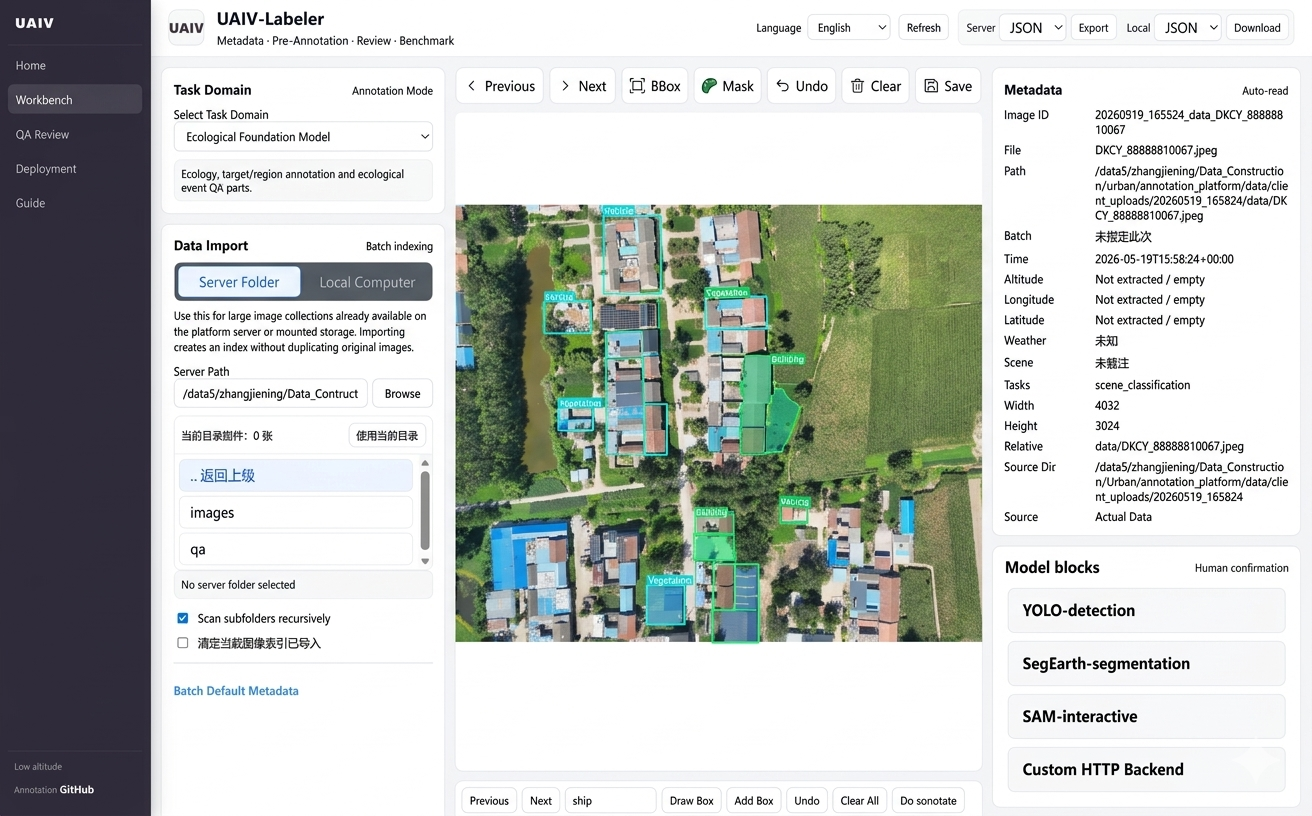Advance to next image using the right-chevron button
The image size is (1312, 816).
click(582, 86)
